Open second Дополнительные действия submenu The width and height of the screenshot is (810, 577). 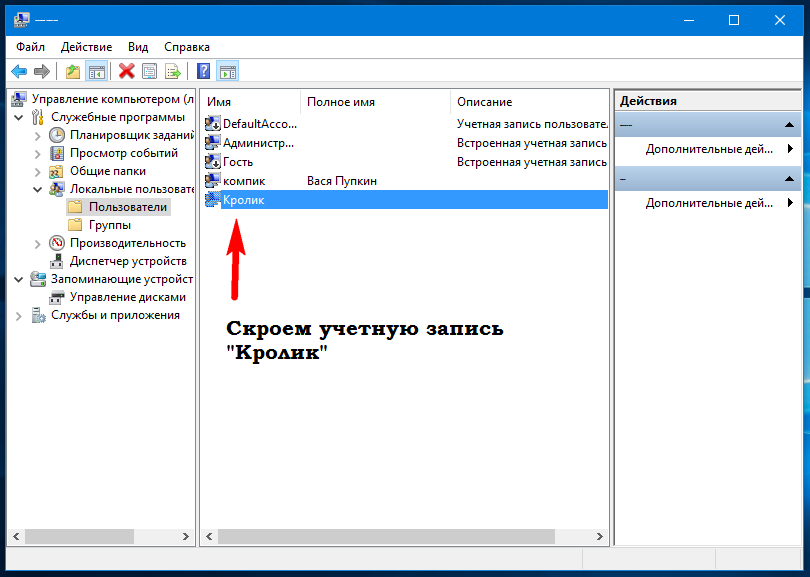click(709, 203)
